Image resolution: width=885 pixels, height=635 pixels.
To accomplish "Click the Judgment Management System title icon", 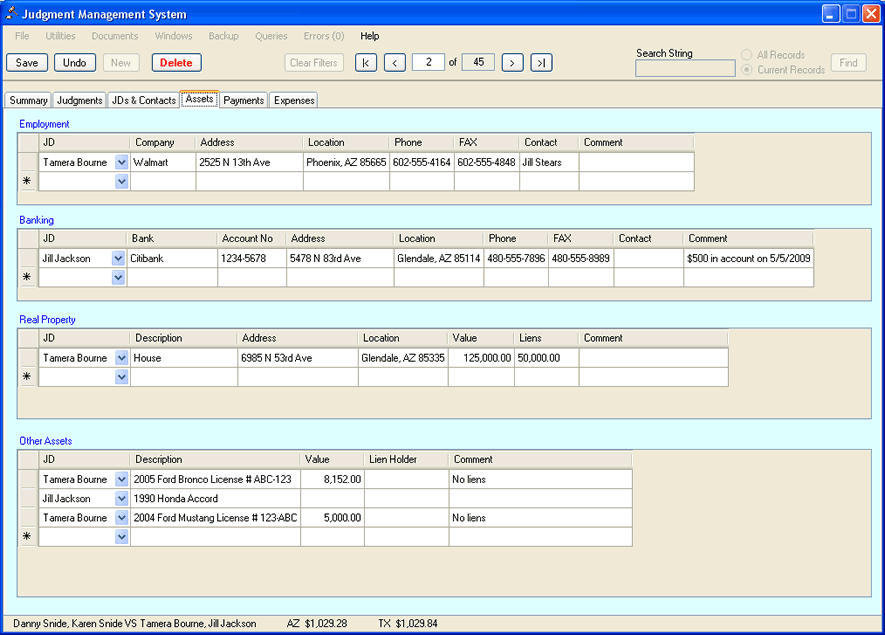I will (11, 14).
